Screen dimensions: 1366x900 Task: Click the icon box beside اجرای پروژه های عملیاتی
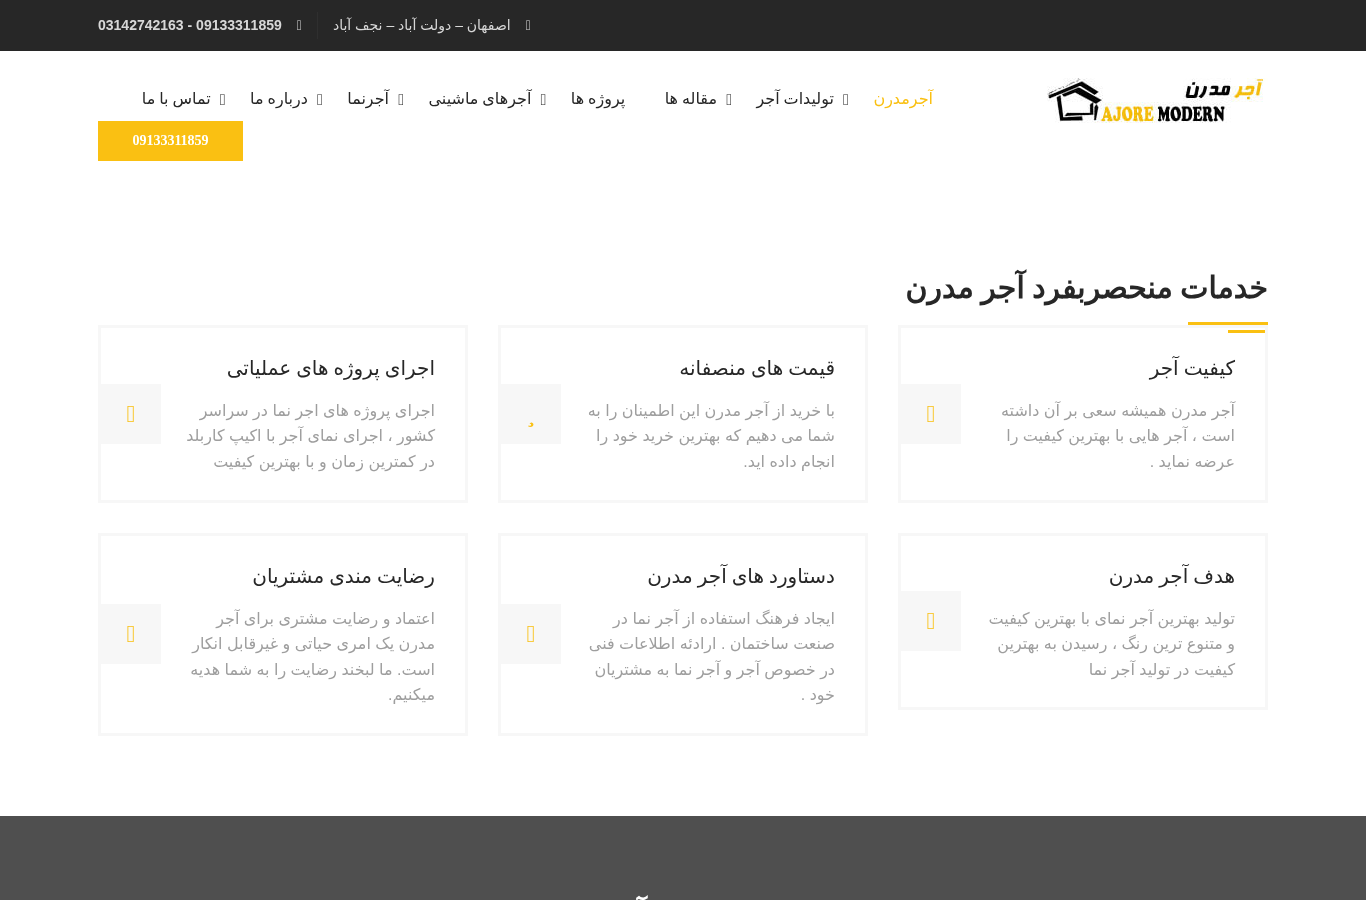pos(130,414)
